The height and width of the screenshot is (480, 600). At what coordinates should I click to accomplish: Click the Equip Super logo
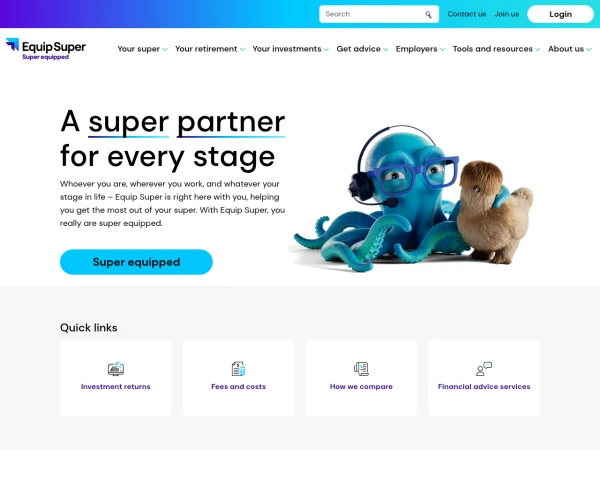pyautogui.click(x=46, y=49)
